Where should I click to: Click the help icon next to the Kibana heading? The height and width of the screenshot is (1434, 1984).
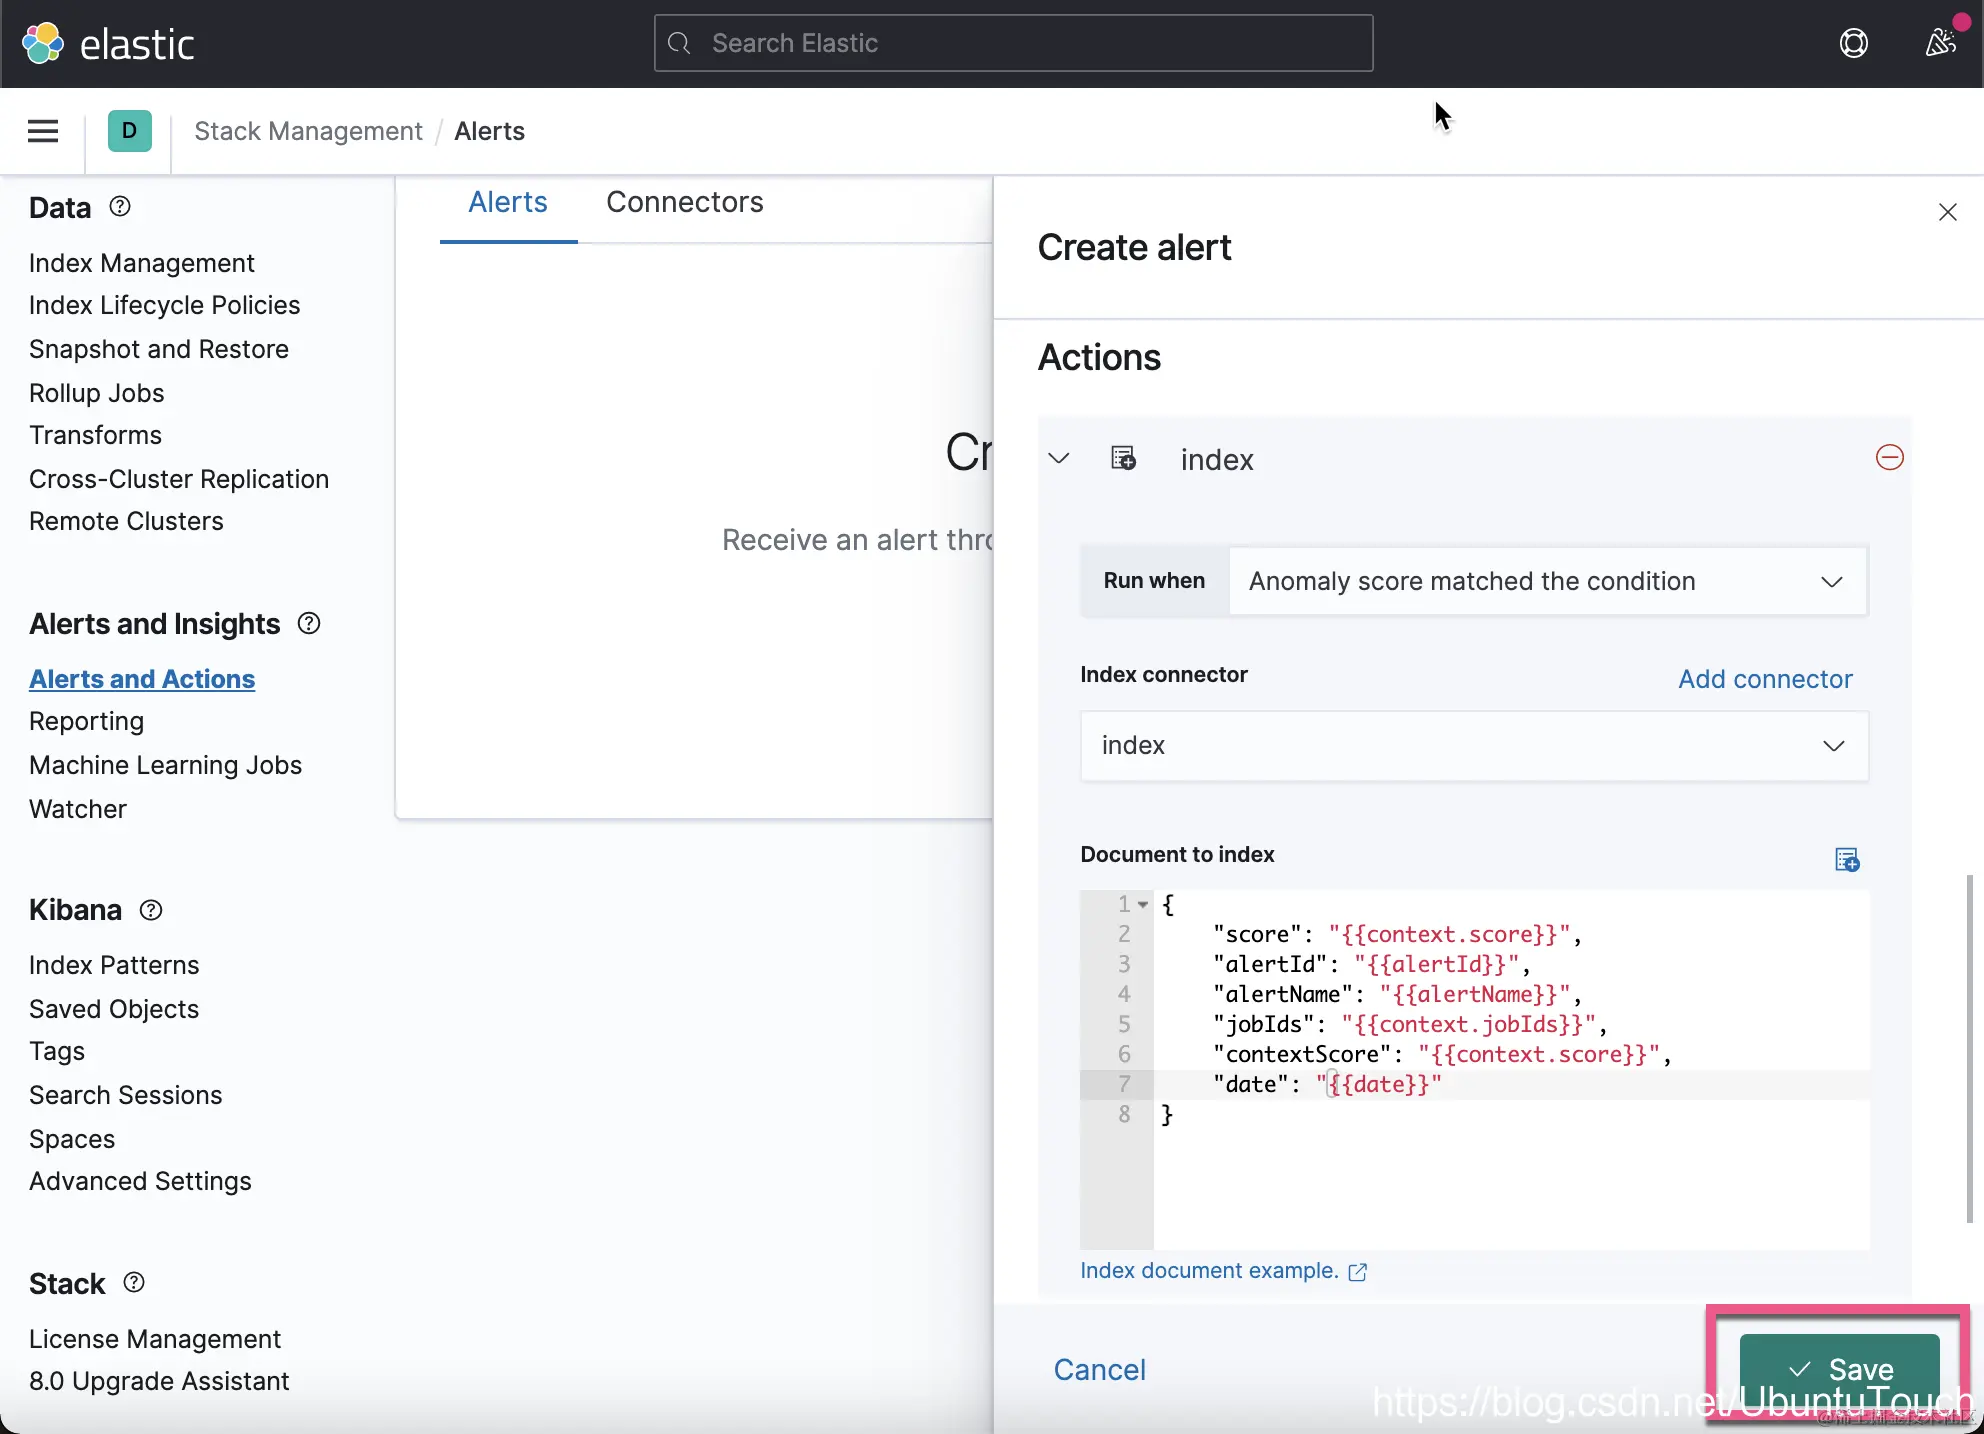(x=151, y=910)
